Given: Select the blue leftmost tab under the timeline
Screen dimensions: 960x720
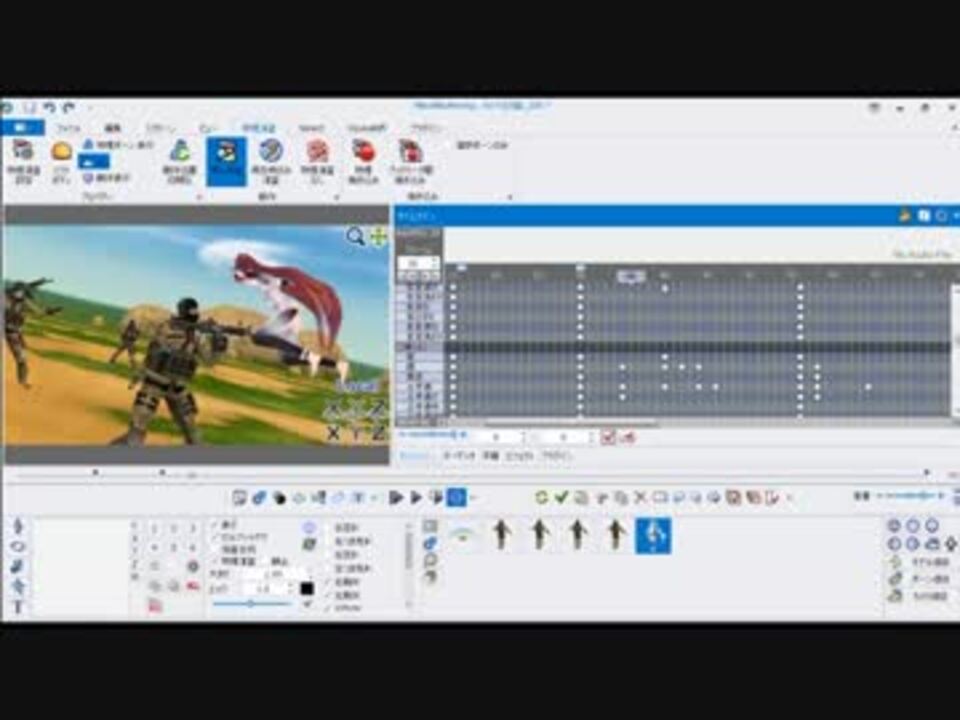Looking at the screenshot, I should point(415,456).
